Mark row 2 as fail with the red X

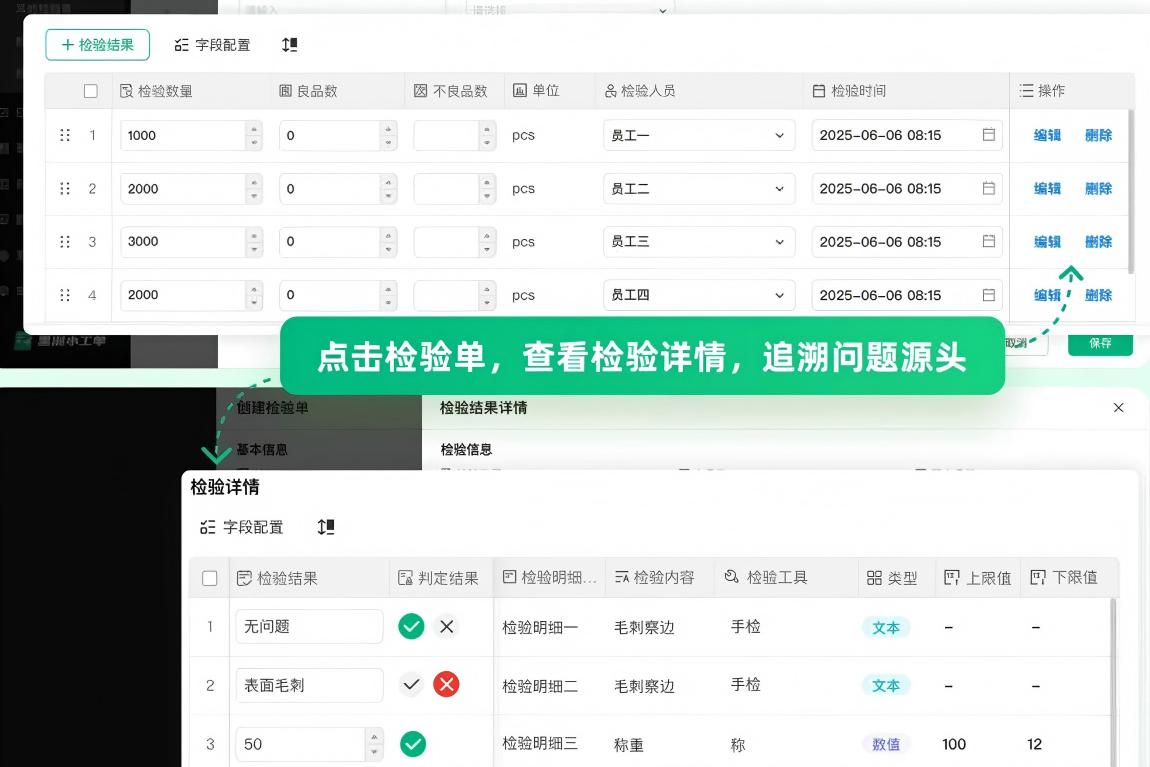point(446,685)
